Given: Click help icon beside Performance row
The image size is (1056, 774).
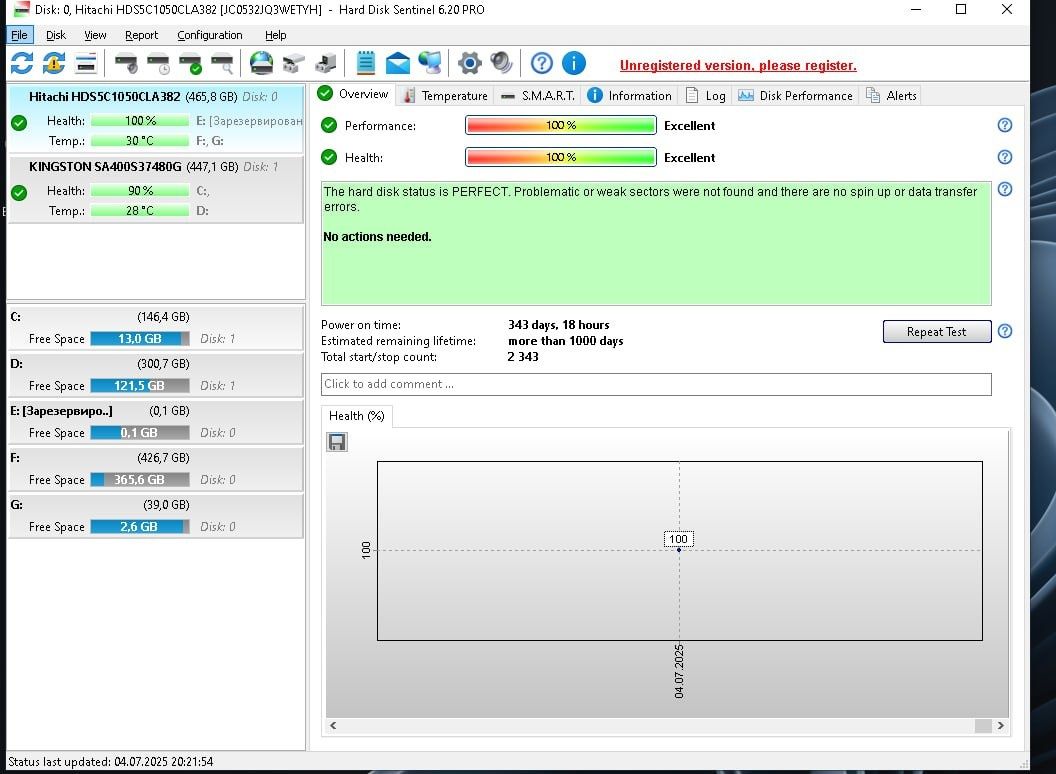Looking at the screenshot, I should pos(1005,125).
